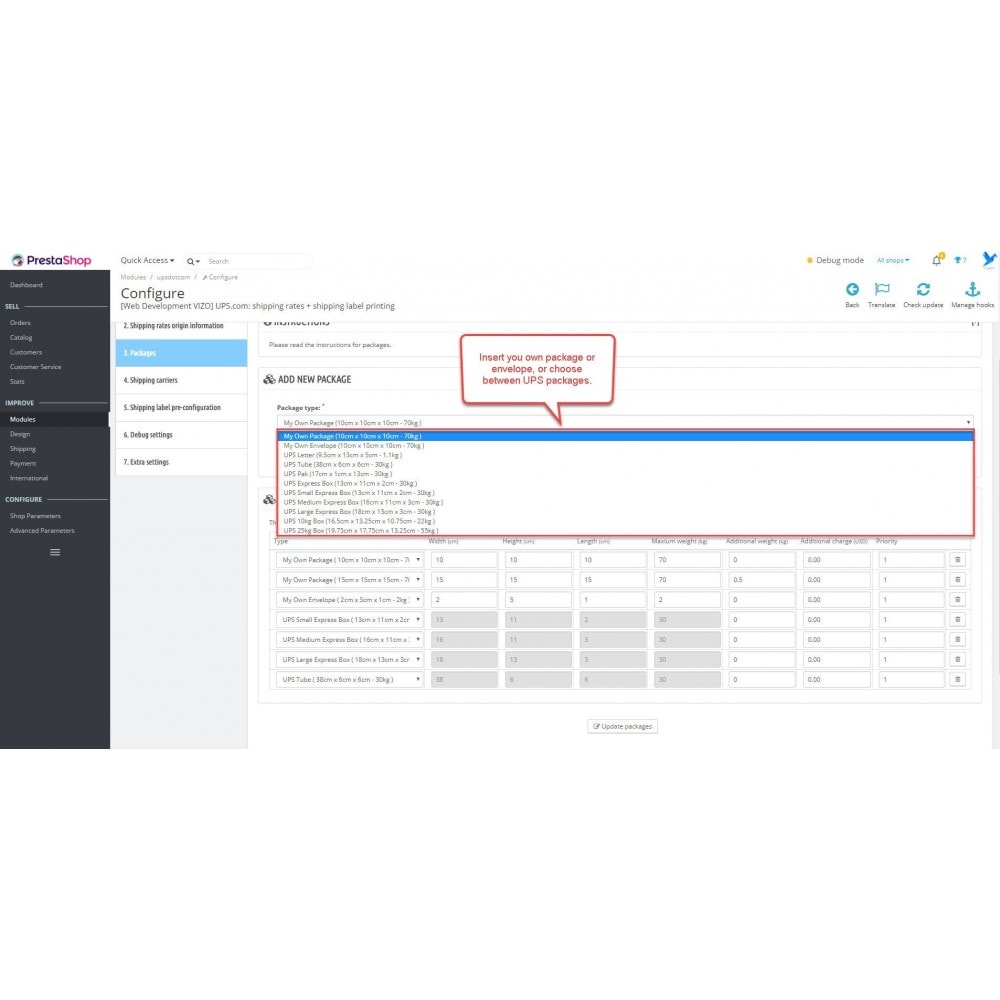Open Orders in the sidebar
The width and height of the screenshot is (1000, 1000).
tap(20, 323)
